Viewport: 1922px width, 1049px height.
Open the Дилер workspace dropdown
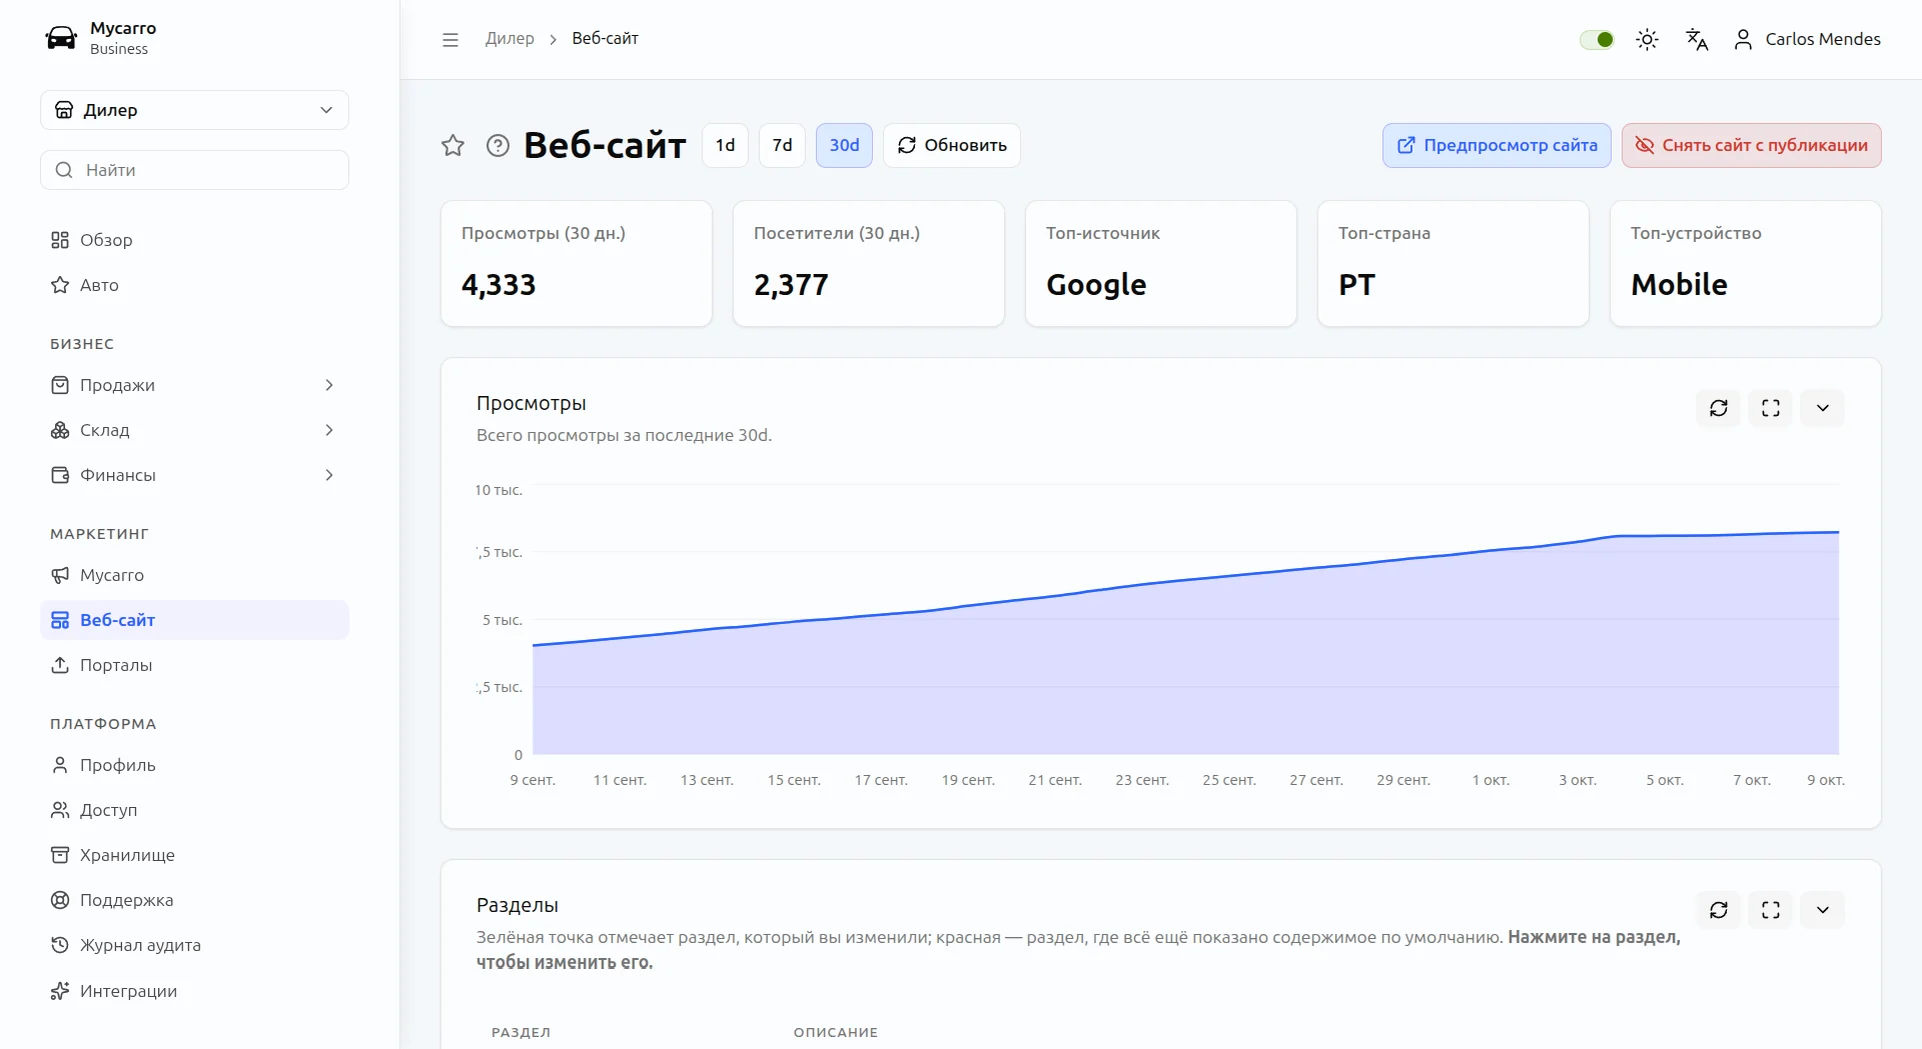(195, 110)
